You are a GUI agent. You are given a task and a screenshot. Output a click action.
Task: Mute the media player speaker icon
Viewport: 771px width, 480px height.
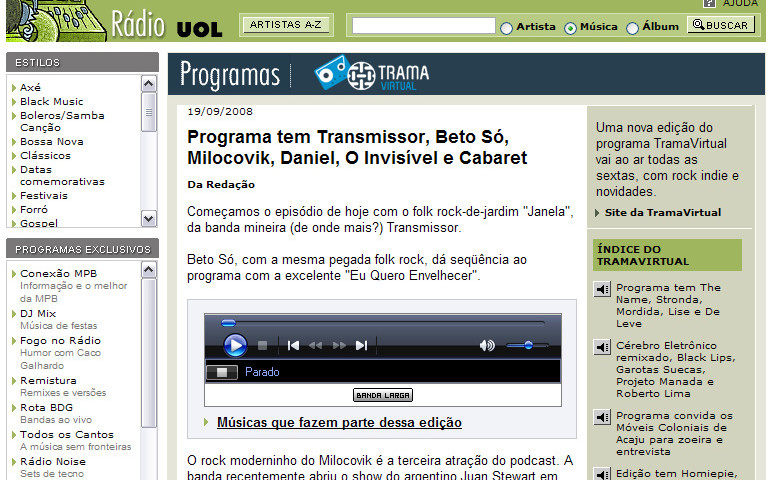click(x=487, y=346)
